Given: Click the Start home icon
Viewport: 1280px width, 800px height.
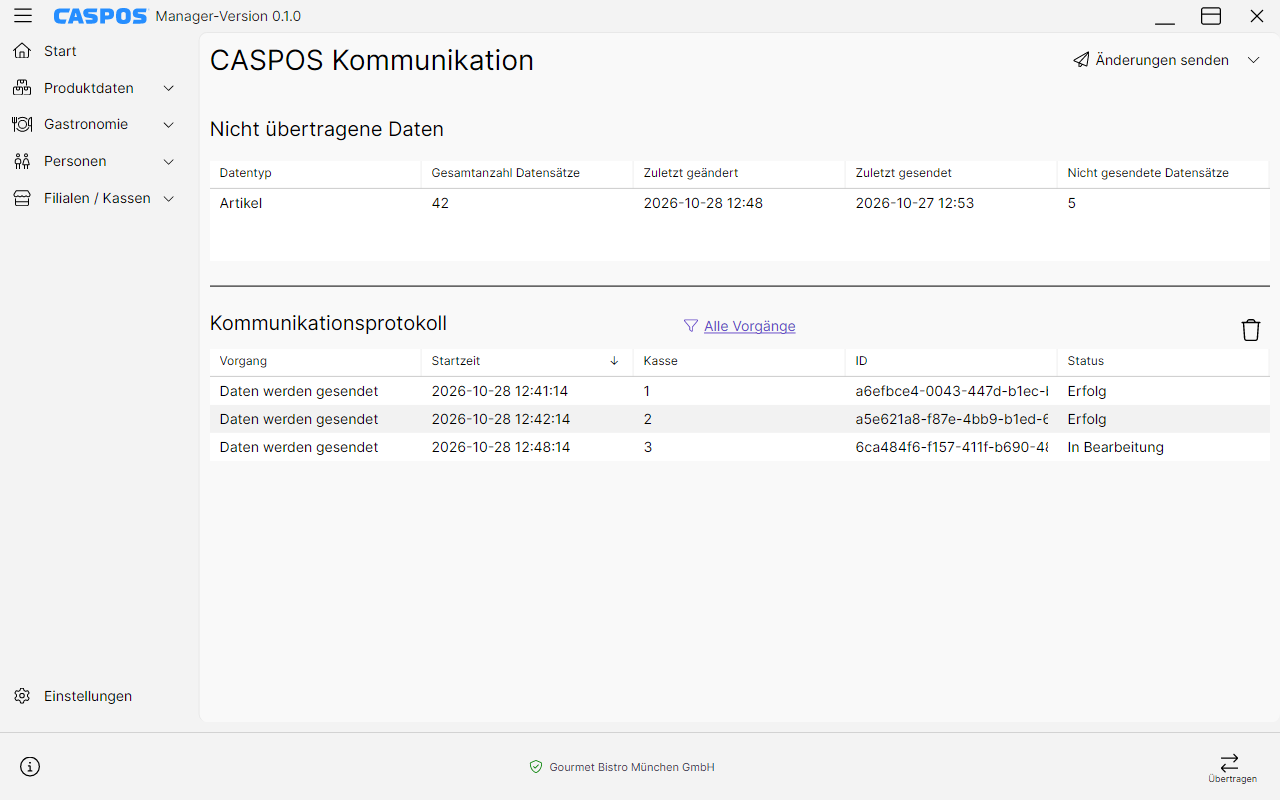Looking at the screenshot, I should coord(22,51).
